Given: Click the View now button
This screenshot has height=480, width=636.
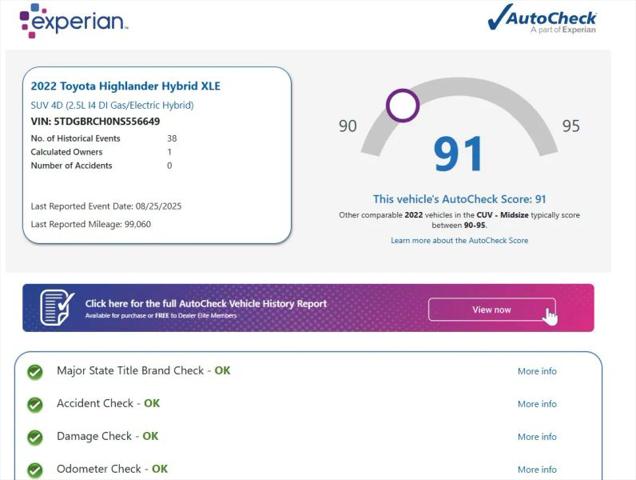Looking at the screenshot, I should (x=492, y=310).
